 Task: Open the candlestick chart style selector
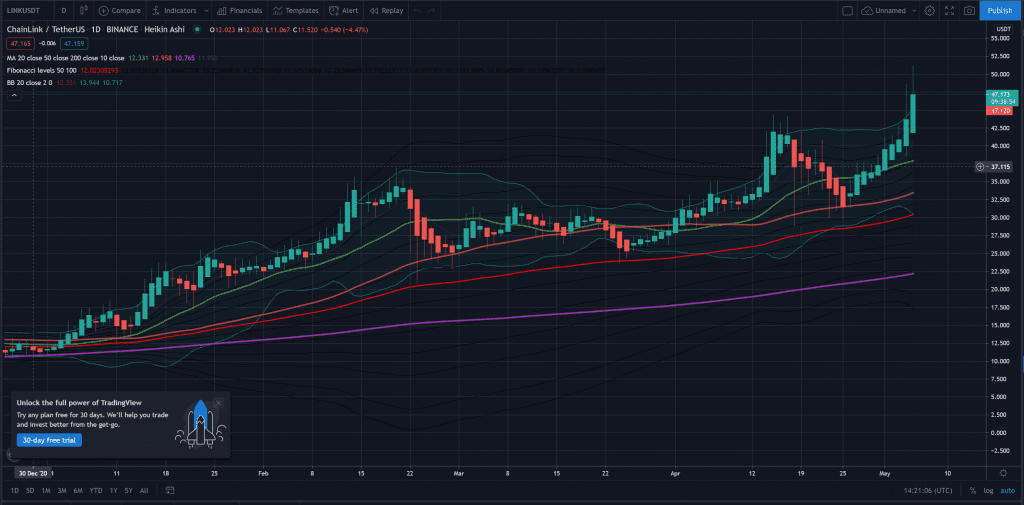(83, 10)
